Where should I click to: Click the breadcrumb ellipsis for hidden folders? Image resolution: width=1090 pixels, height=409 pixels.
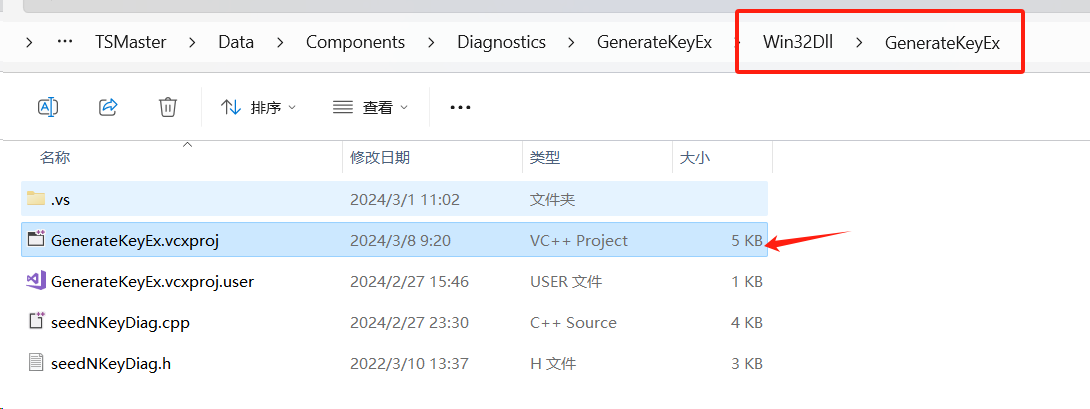tap(65, 42)
